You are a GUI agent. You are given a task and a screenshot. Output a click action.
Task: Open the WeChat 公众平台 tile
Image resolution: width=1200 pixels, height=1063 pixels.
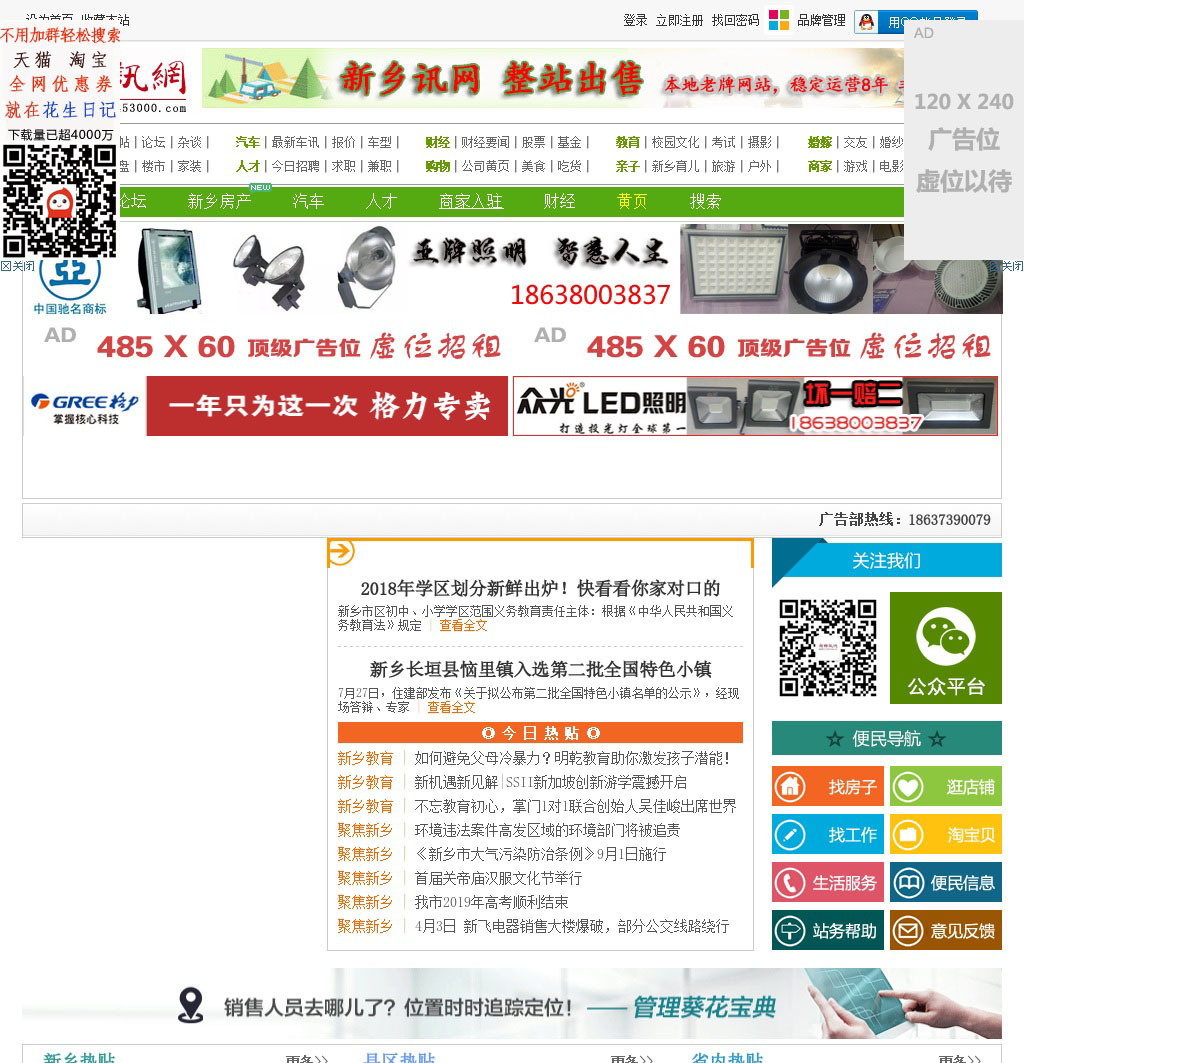tap(945, 648)
